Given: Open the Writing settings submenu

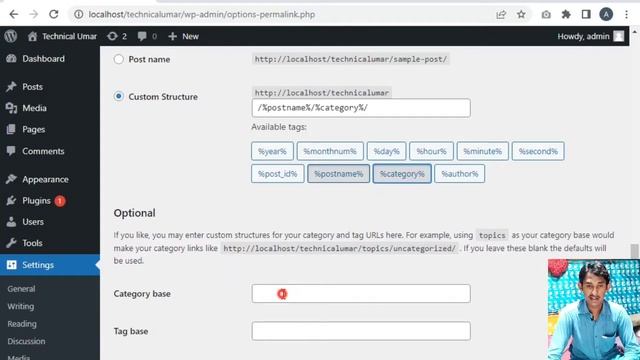Looking at the screenshot, I should click(x=20, y=306).
